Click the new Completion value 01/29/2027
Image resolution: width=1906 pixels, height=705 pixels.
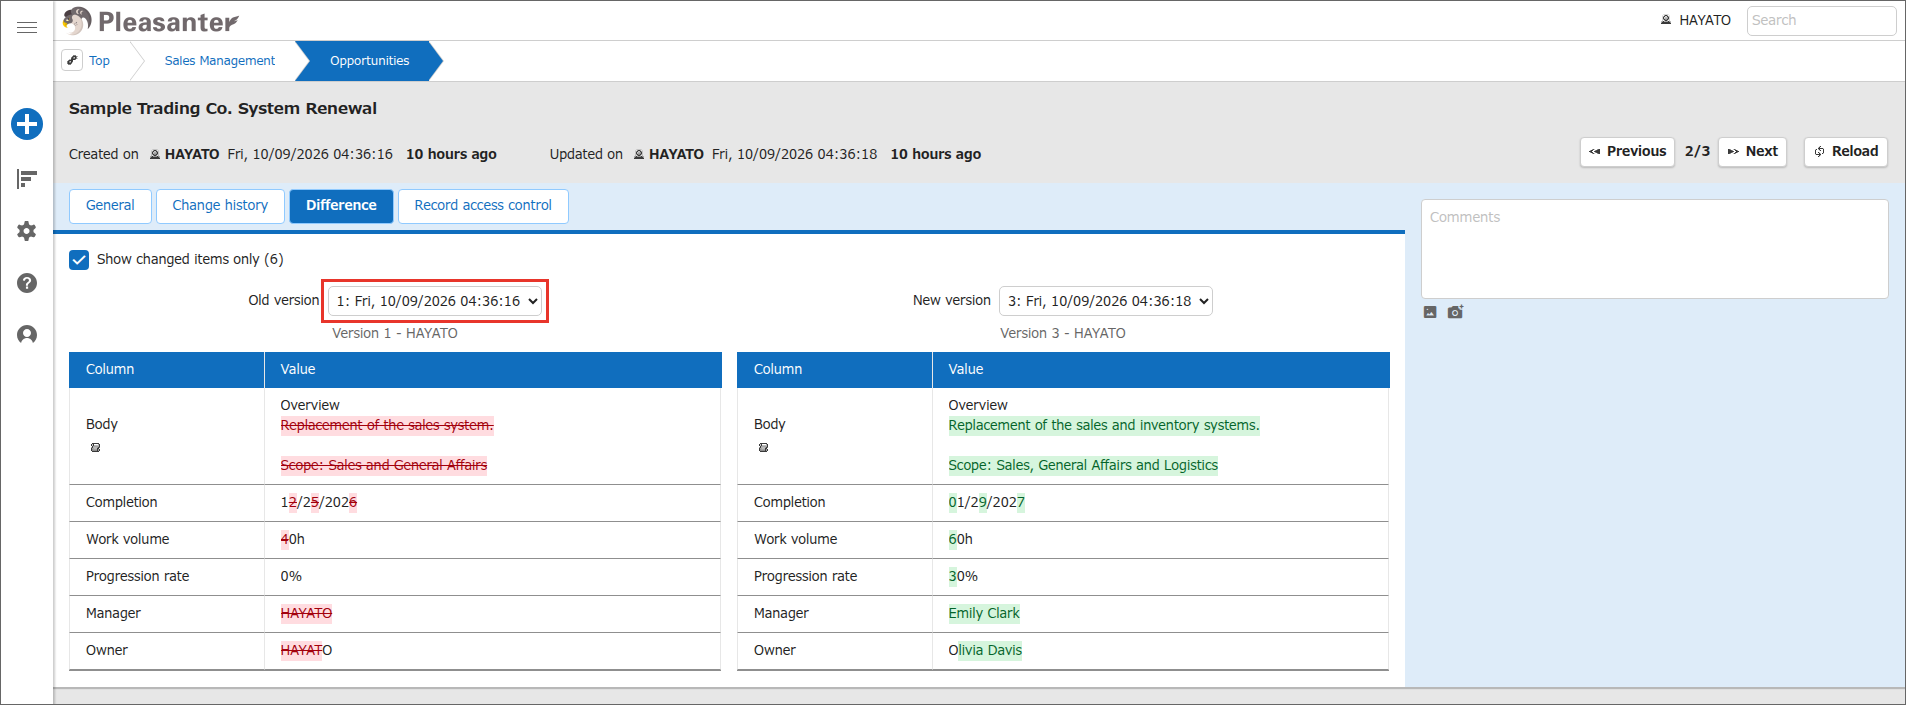click(987, 502)
